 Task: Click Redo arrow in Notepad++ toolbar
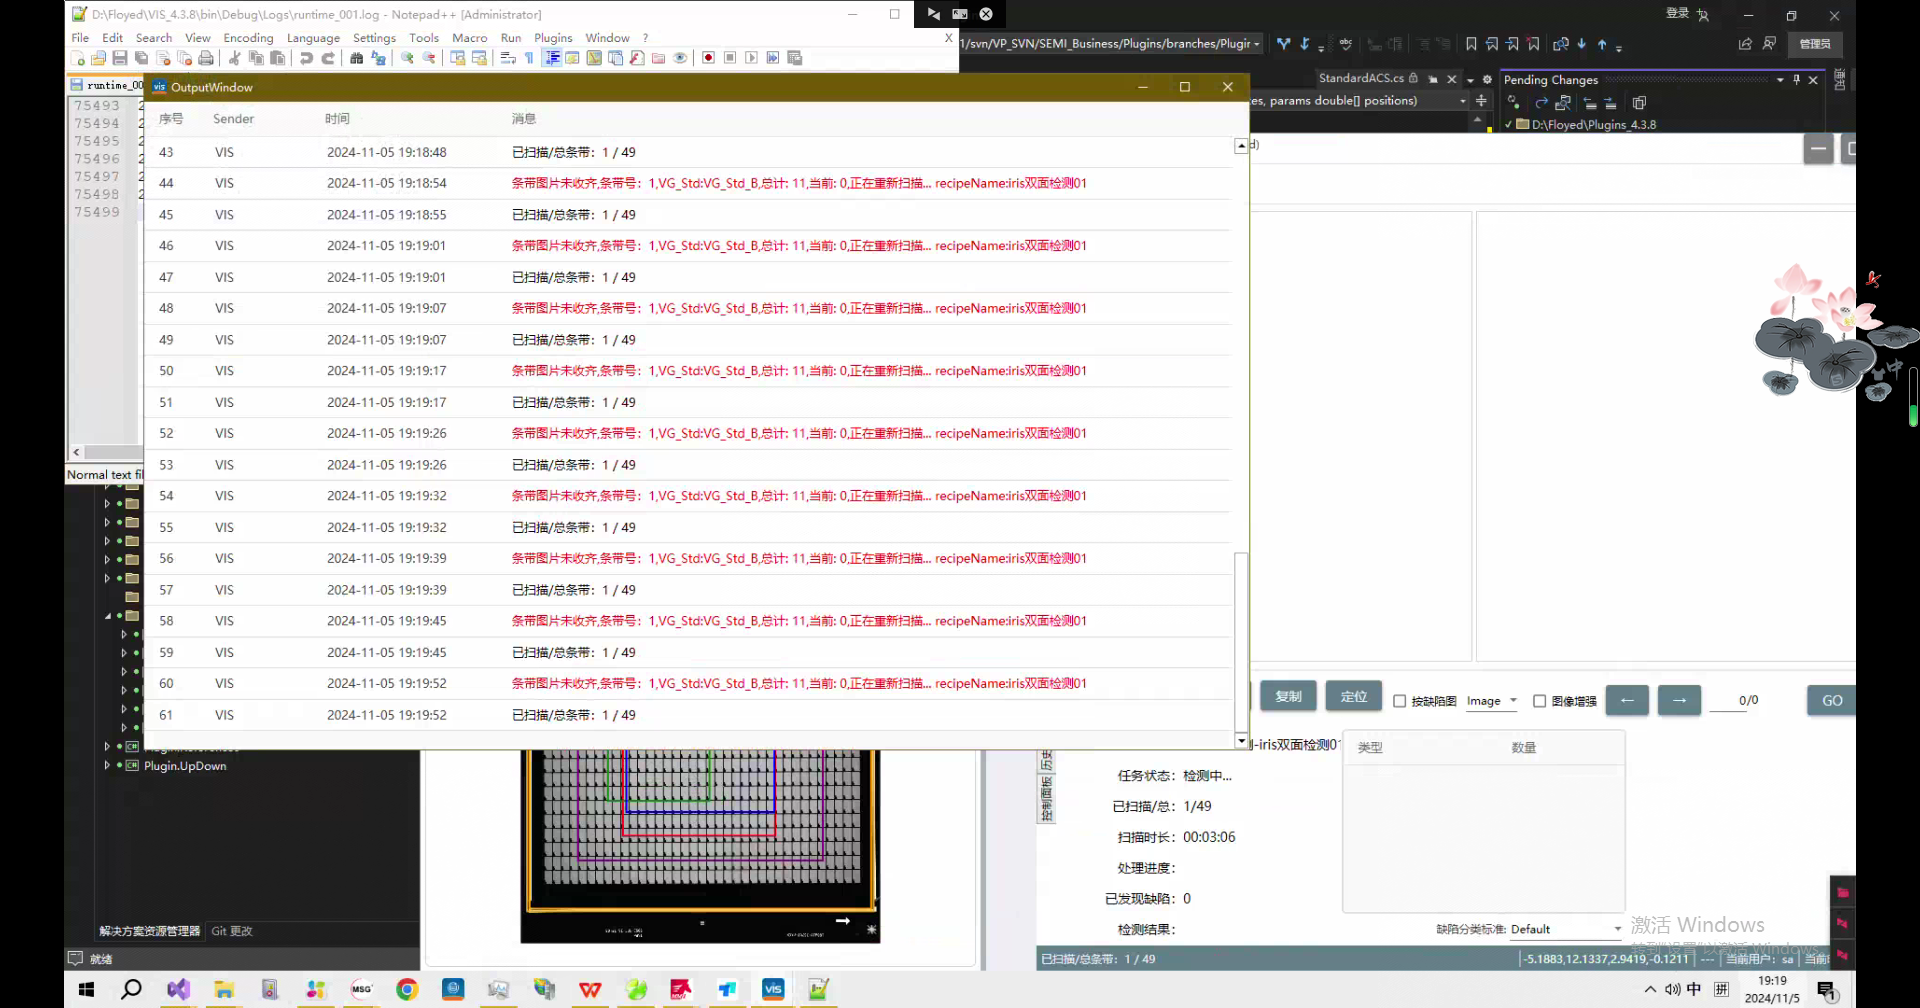click(328, 58)
